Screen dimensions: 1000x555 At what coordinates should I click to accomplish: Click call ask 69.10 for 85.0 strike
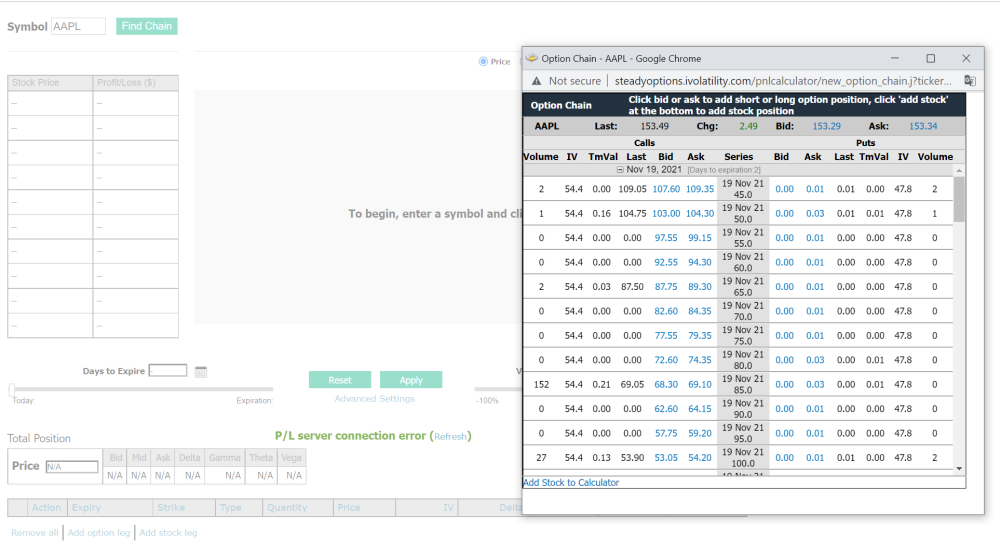coord(700,385)
